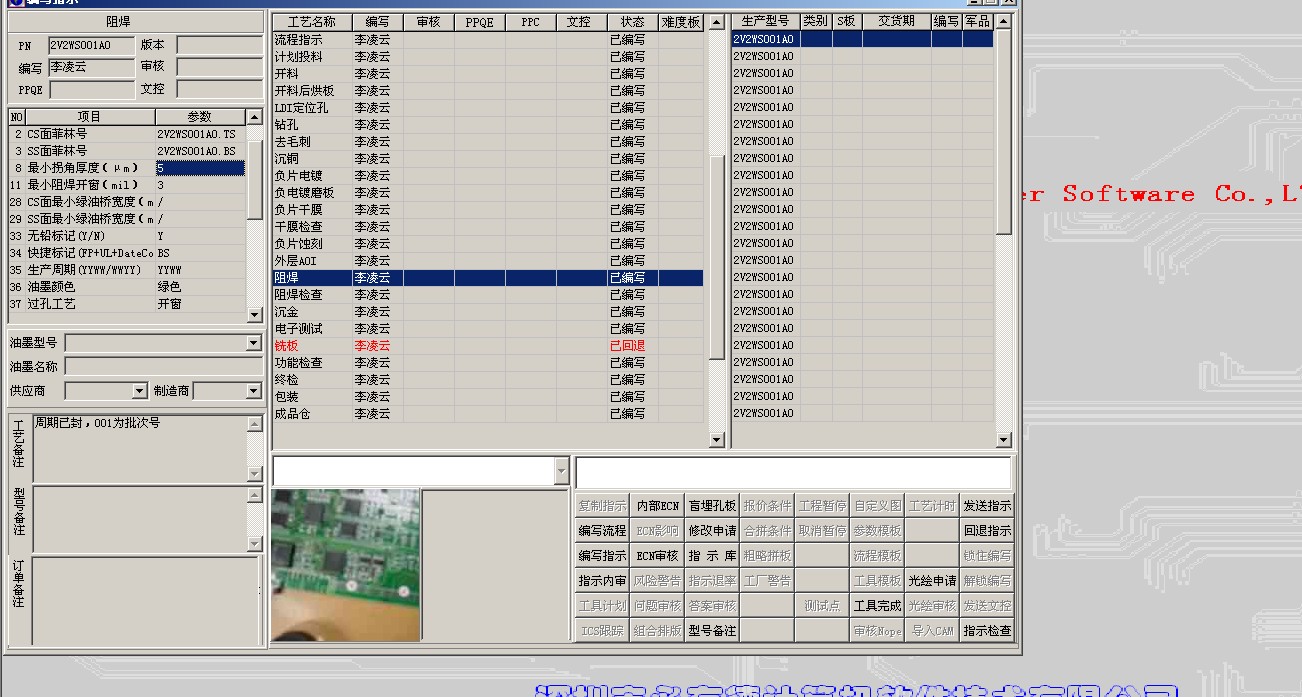Click the 型号备注 button in the grid
This screenshot has height=697, width=1302.
[x=712, y=631]
